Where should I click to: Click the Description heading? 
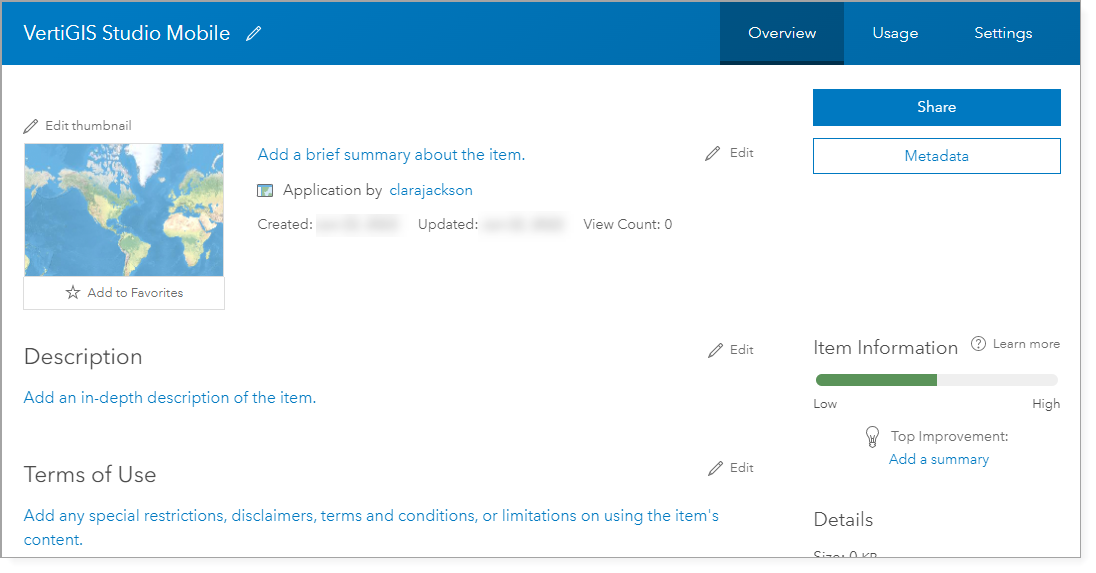click(83, 357)
